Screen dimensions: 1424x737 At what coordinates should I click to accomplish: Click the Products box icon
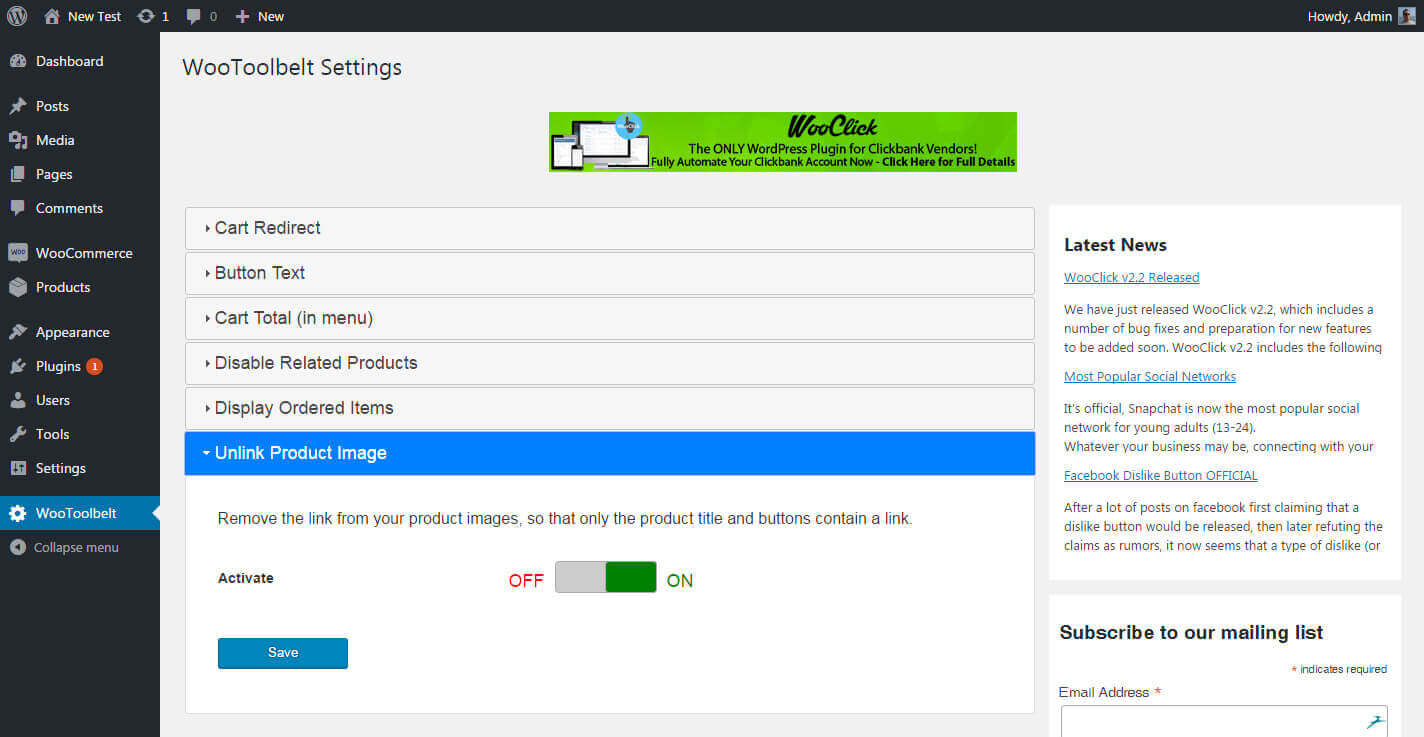18,287
